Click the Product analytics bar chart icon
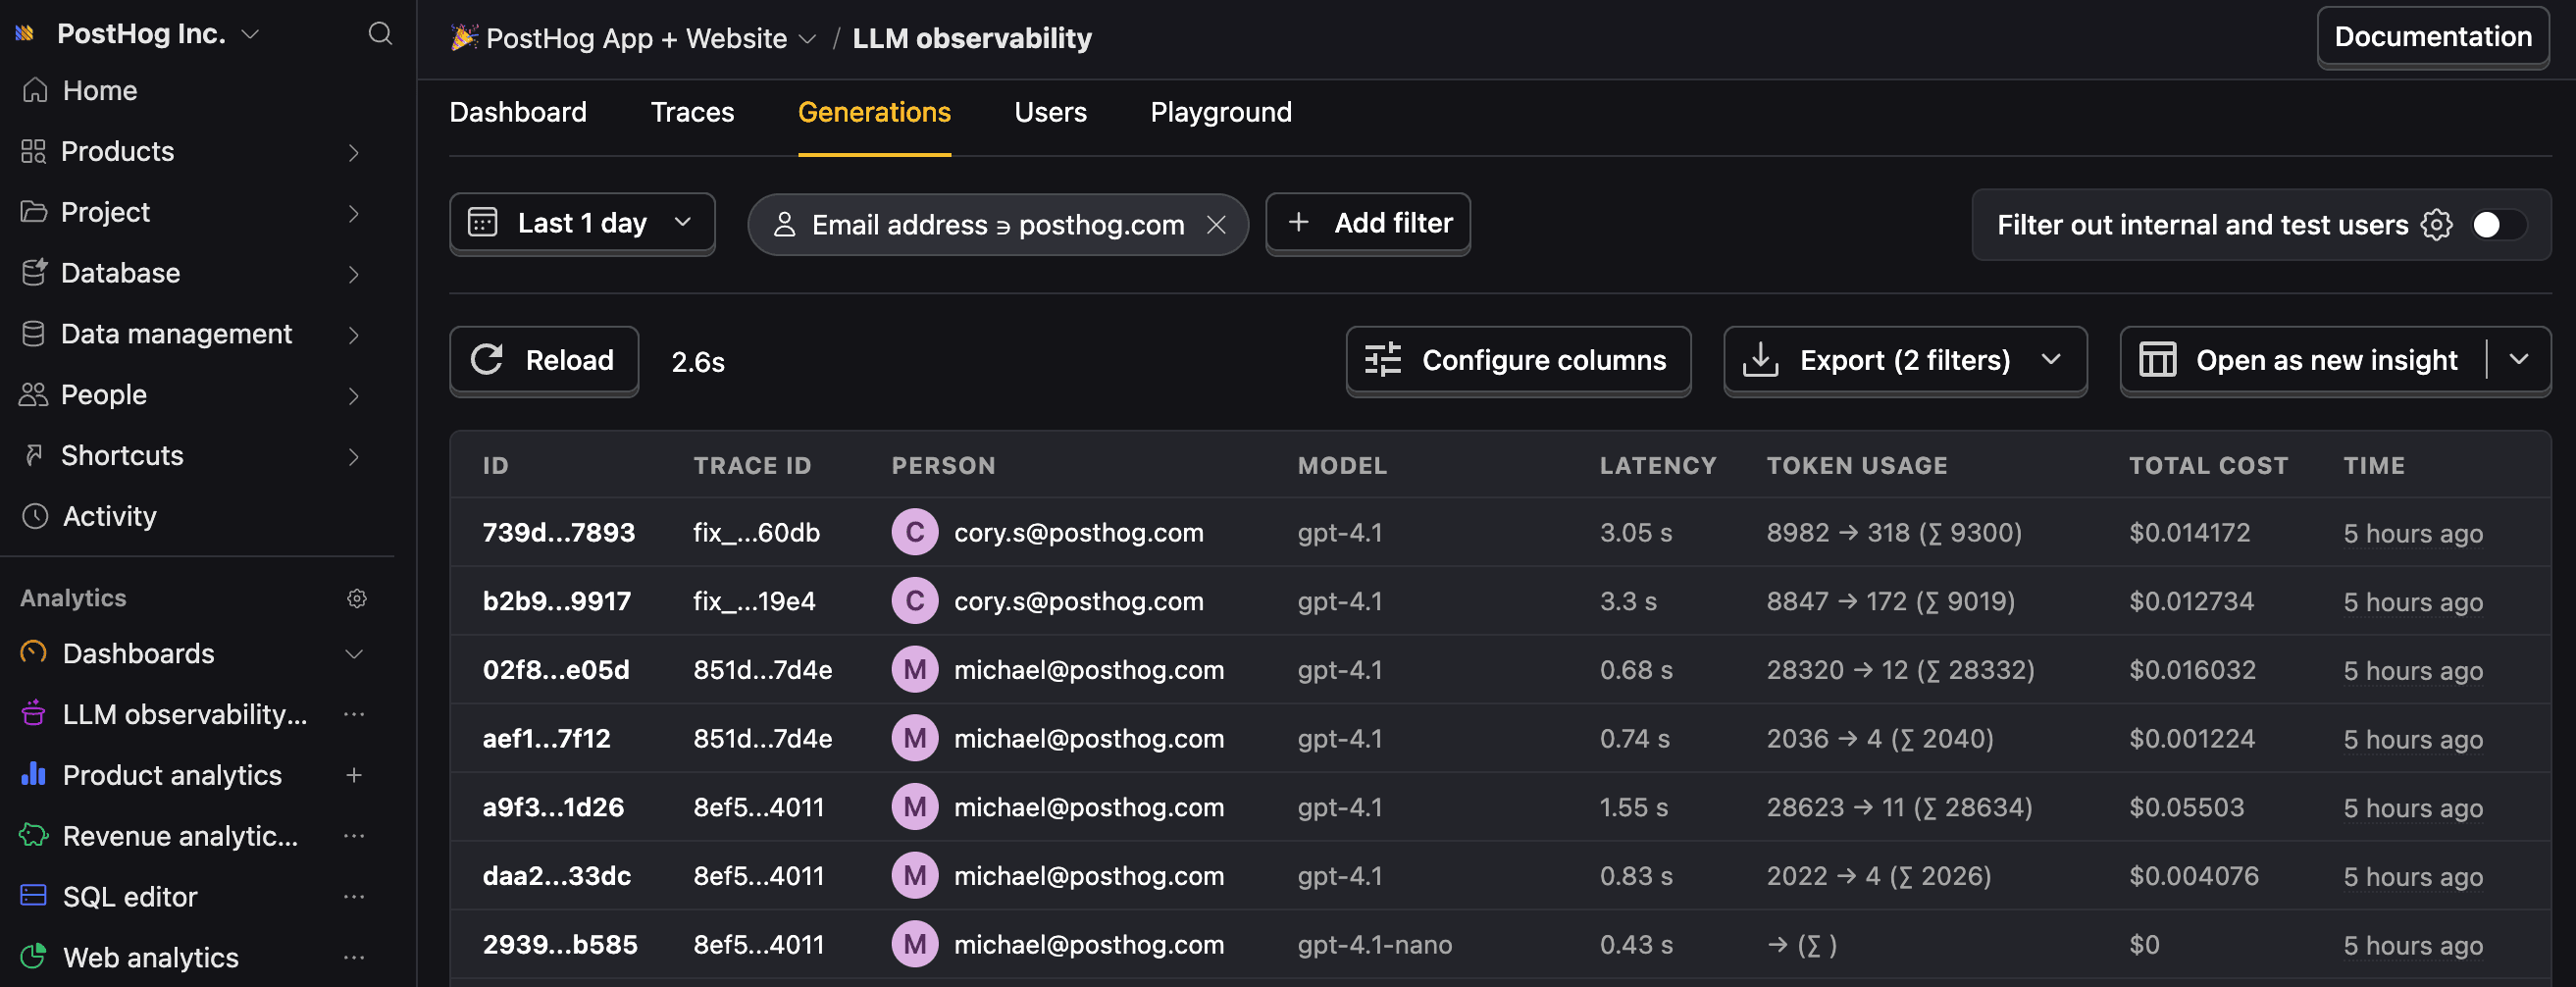Viewport: 2576px width, 987px height. 33,774
